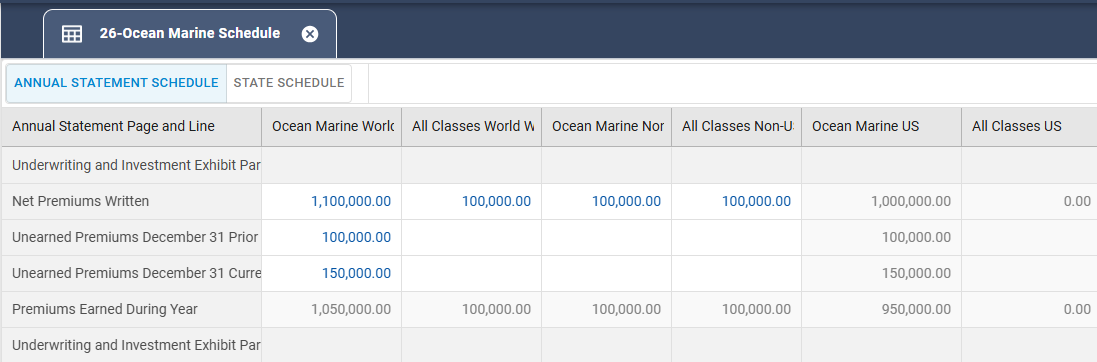The height and width of the screenshot is (362, 1097).
Task: Edit Unearned Premiums Current 150,000.00 blue cell
Action: click(332, 273)
